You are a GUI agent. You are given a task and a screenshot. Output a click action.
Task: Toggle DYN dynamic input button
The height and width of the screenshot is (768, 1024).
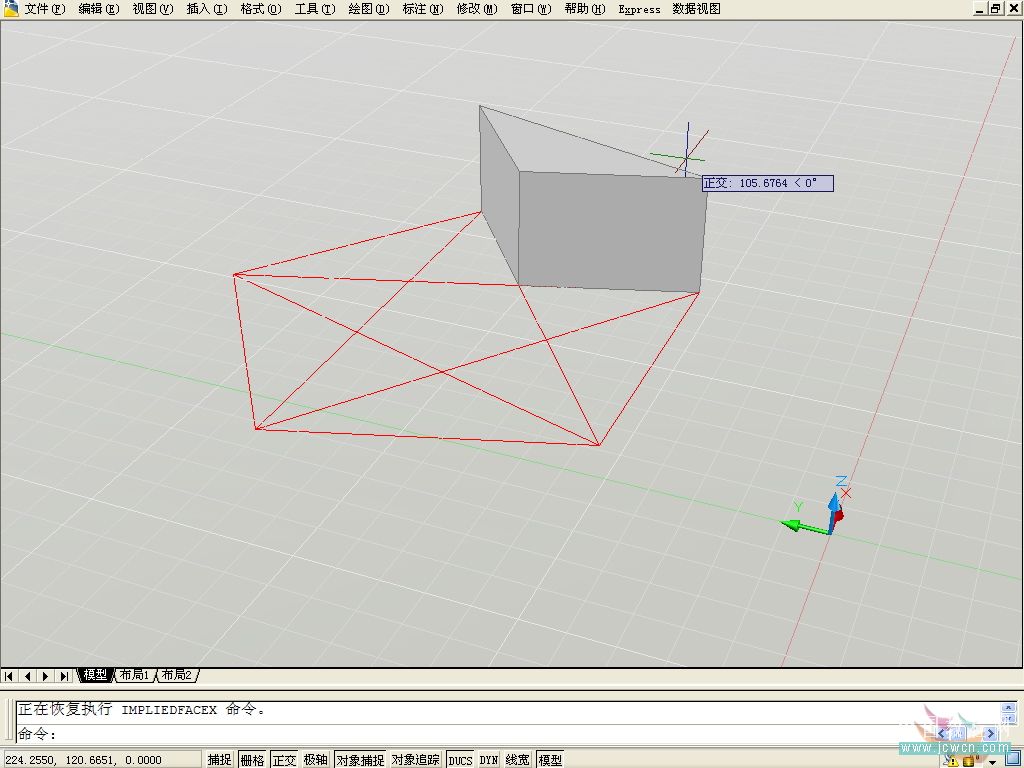coord(489,760)
